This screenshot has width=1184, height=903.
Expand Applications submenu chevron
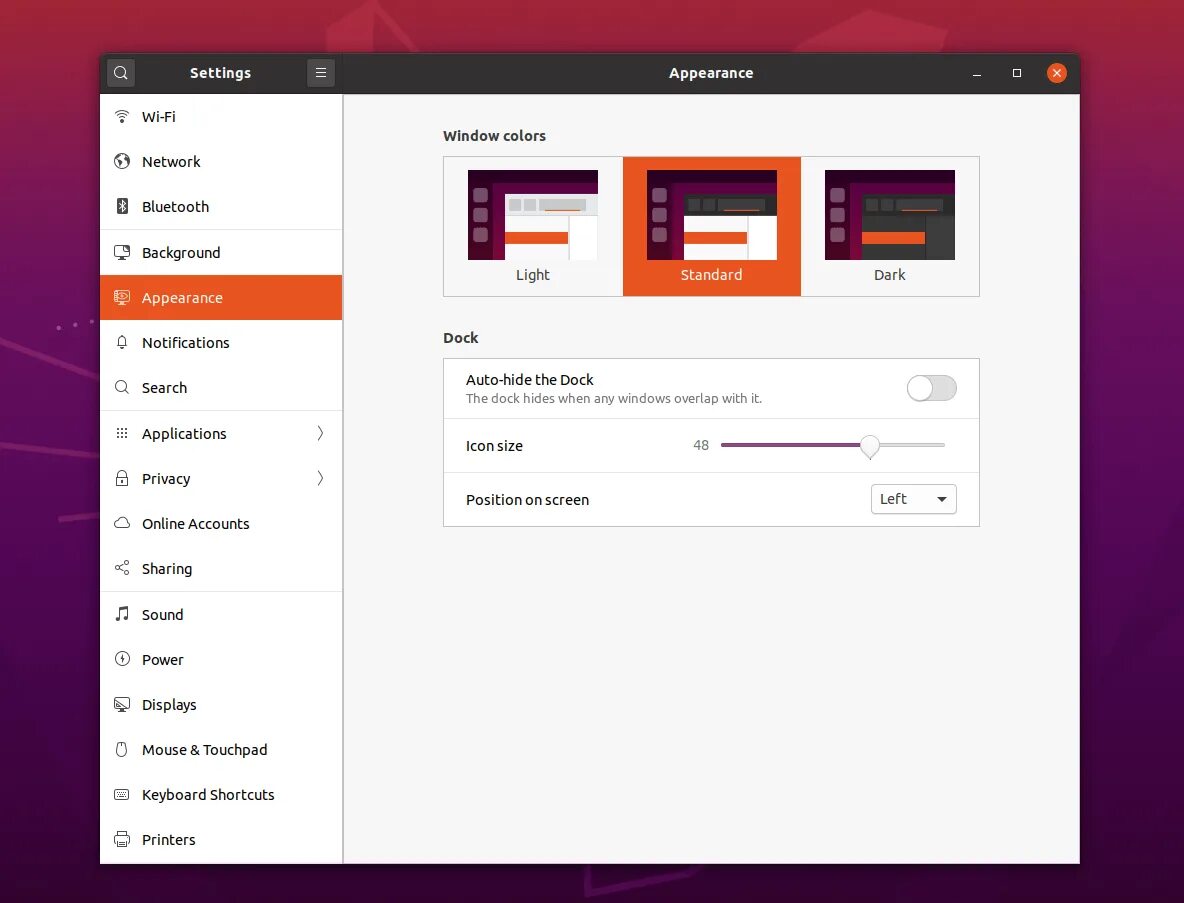point(320,433)
